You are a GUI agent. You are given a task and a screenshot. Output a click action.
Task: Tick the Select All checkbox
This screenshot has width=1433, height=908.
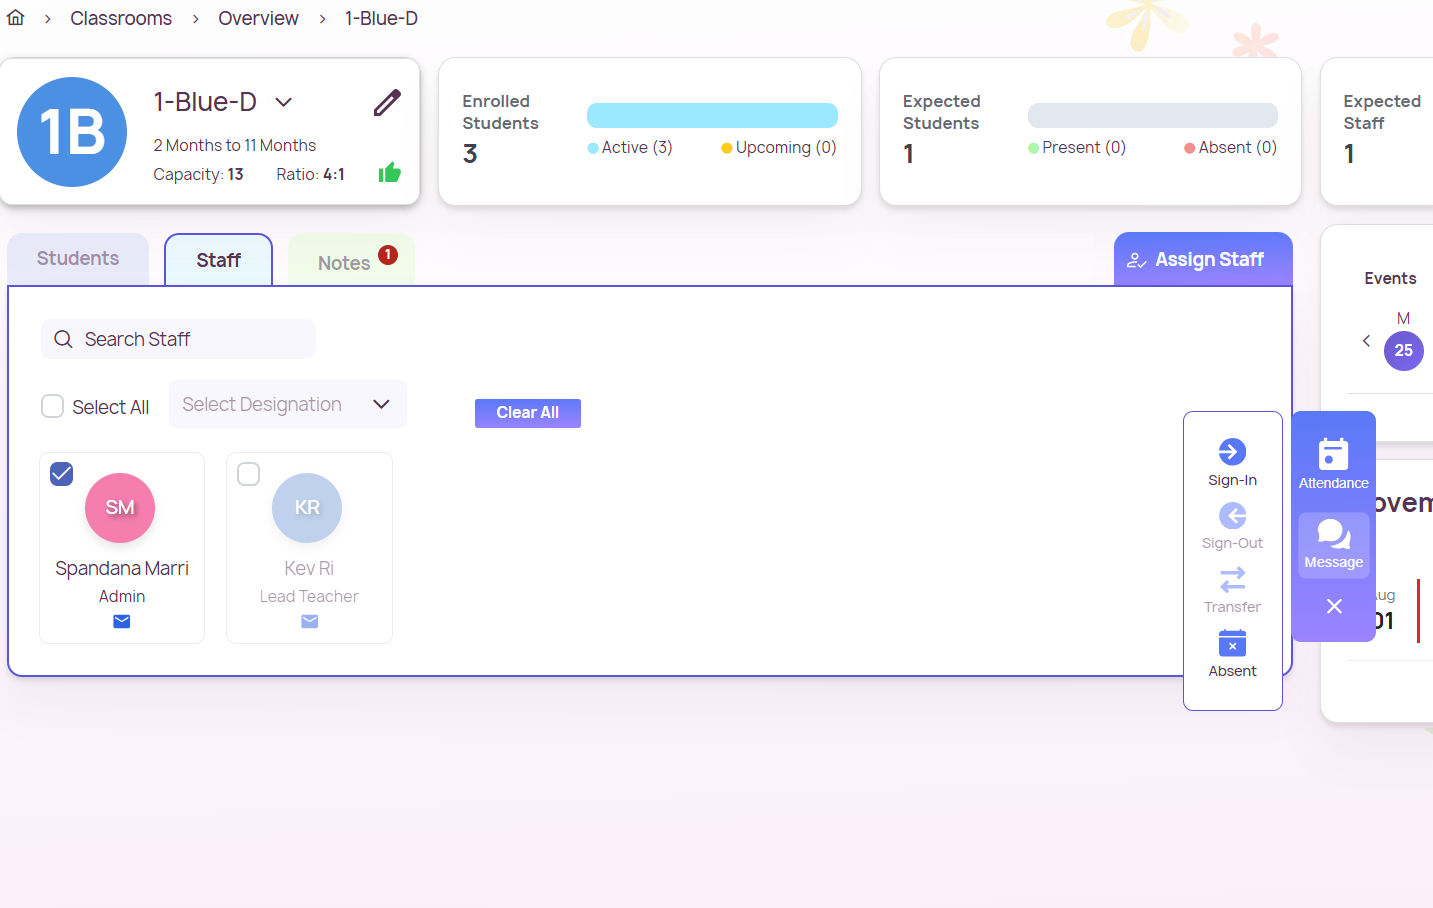click(x=53, y=406)
